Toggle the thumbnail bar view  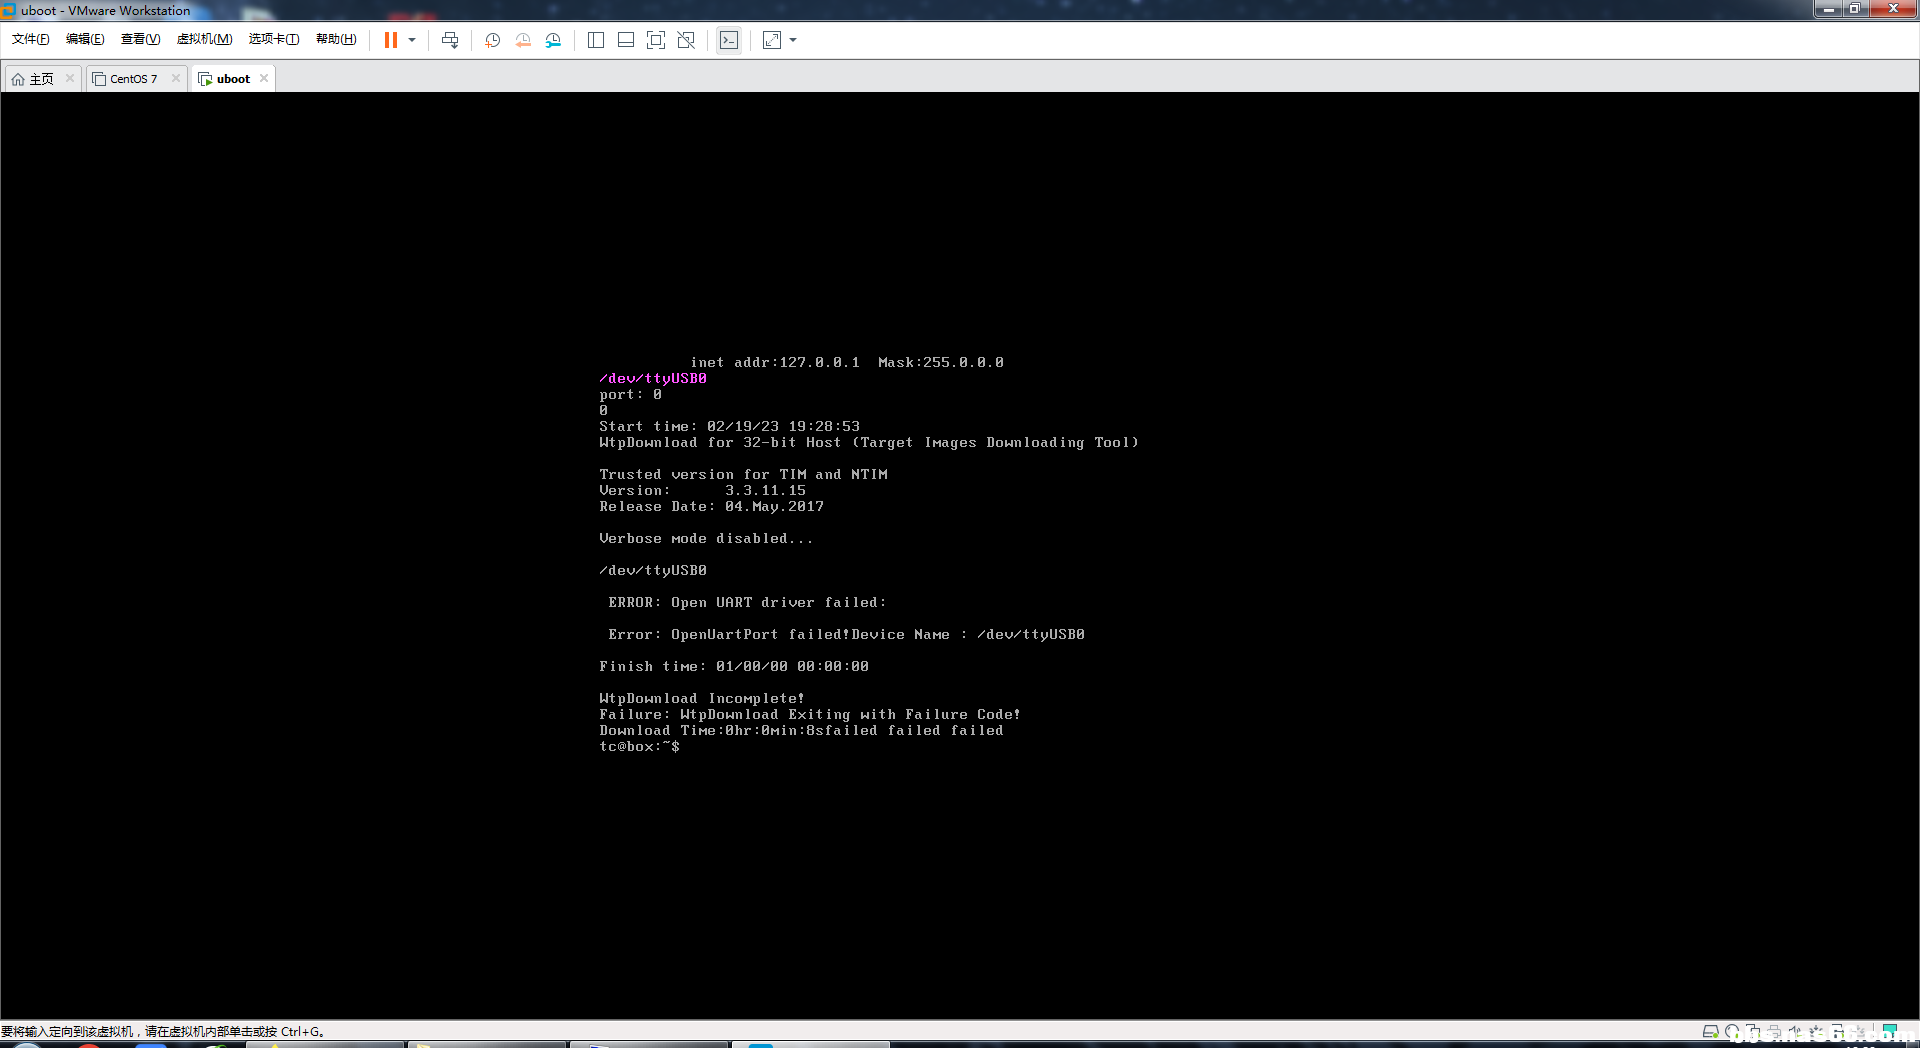pos(626,40)
